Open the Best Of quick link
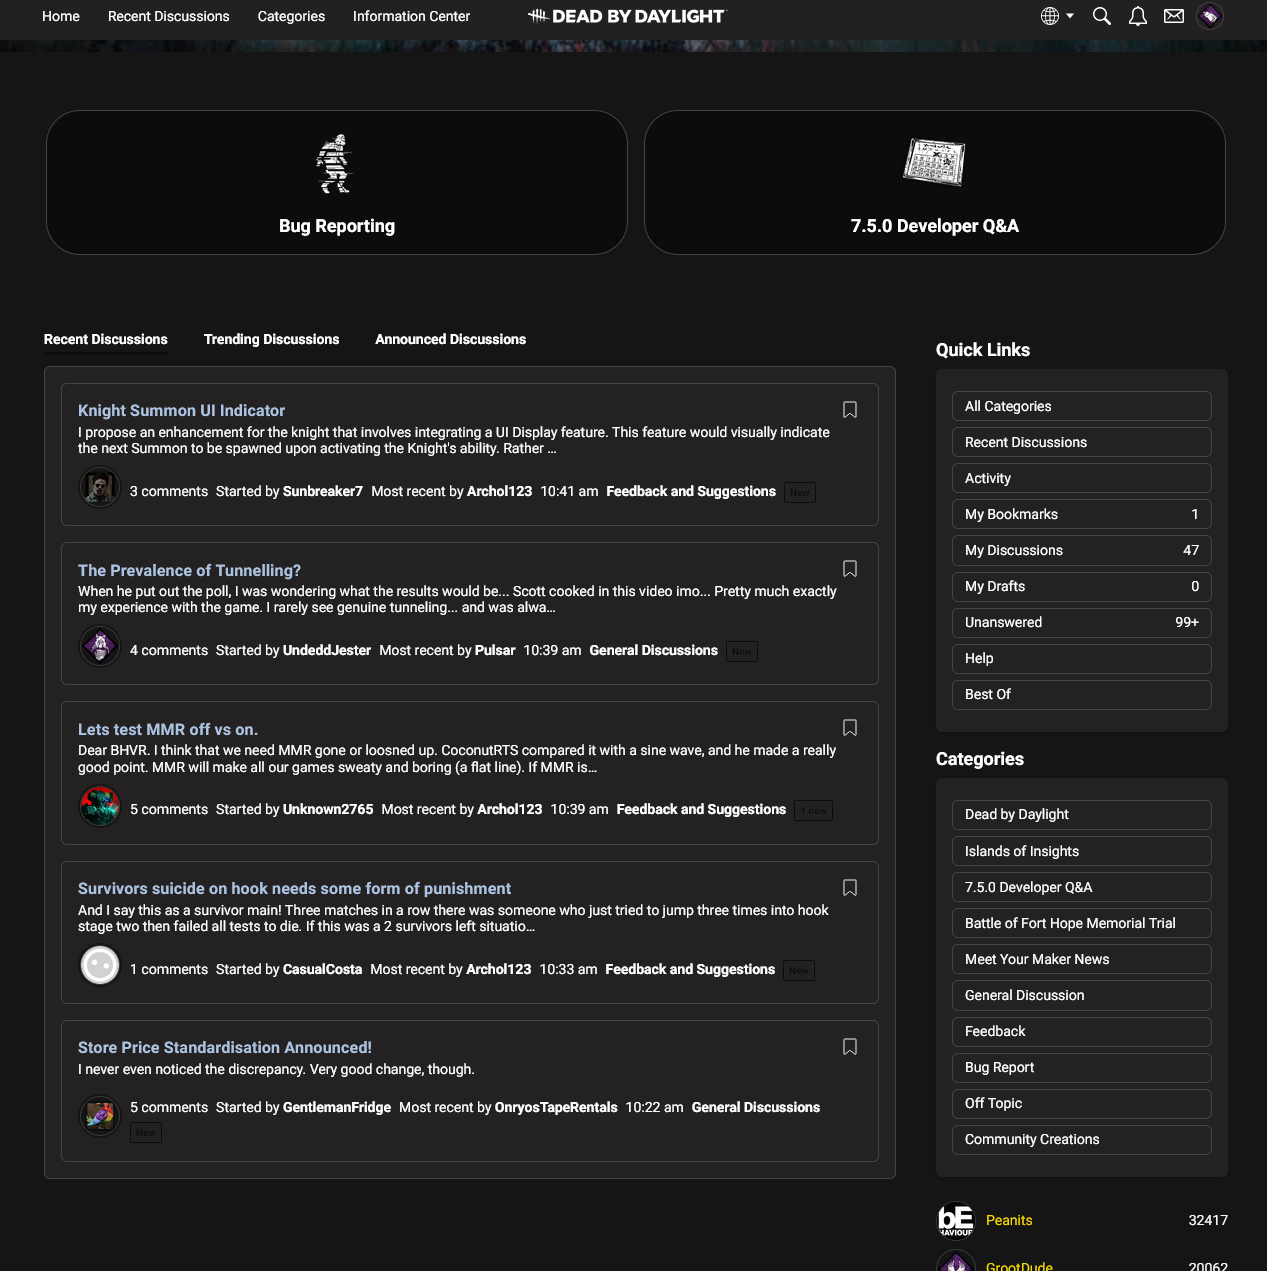Screen dimensions: 1267x1271 pyautogui.click(x=1082, y=694)
